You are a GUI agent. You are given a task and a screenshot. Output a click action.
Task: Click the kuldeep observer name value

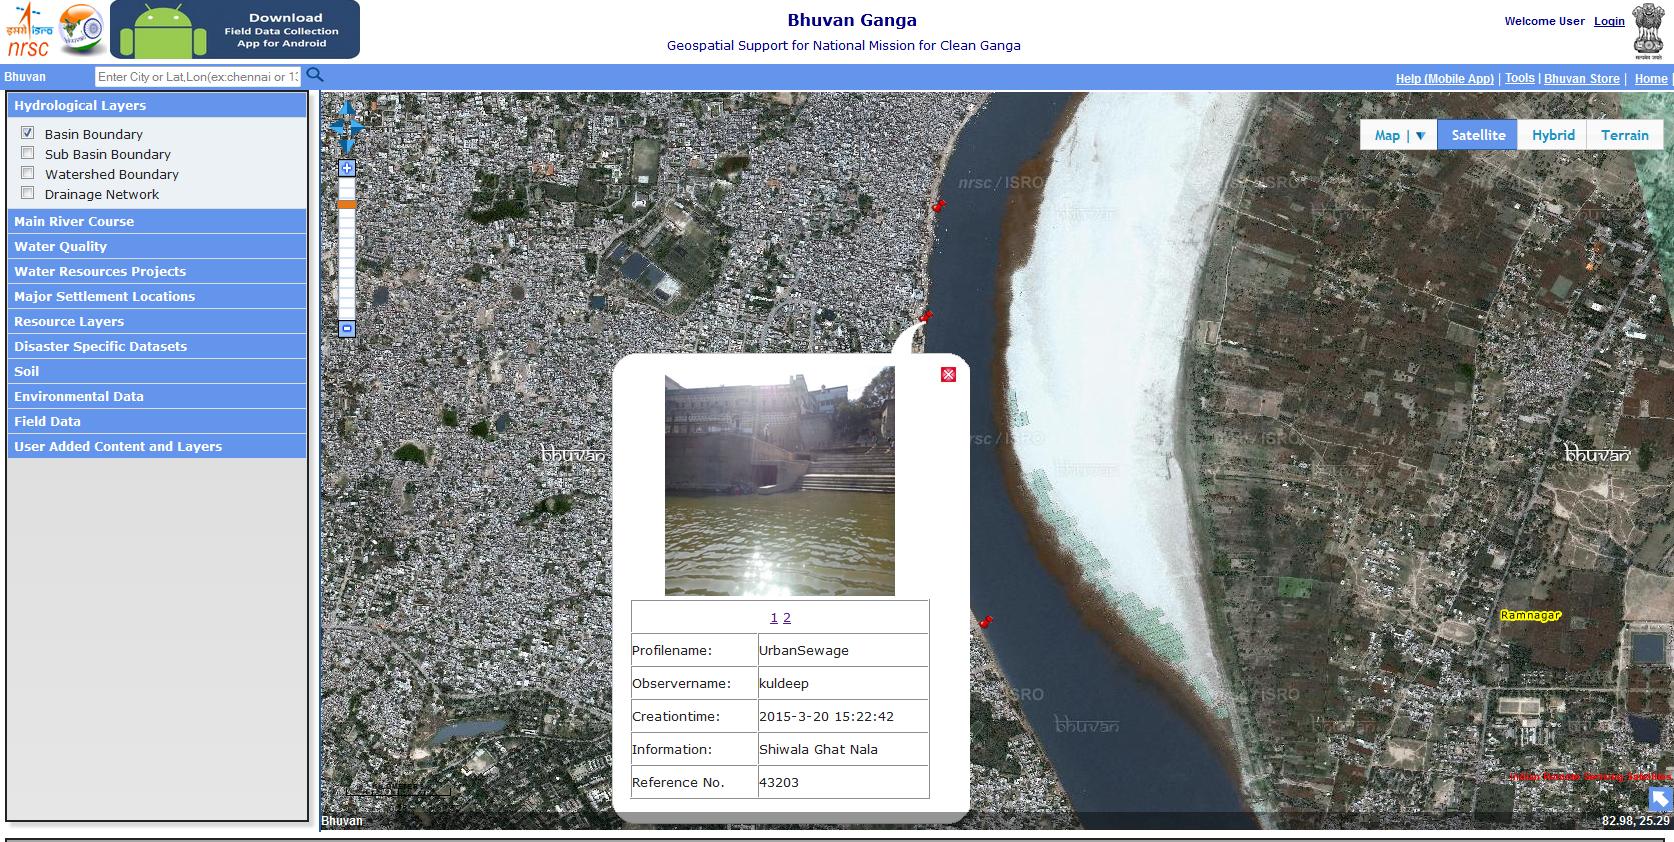pyautogui.click(x=784, y=683)
